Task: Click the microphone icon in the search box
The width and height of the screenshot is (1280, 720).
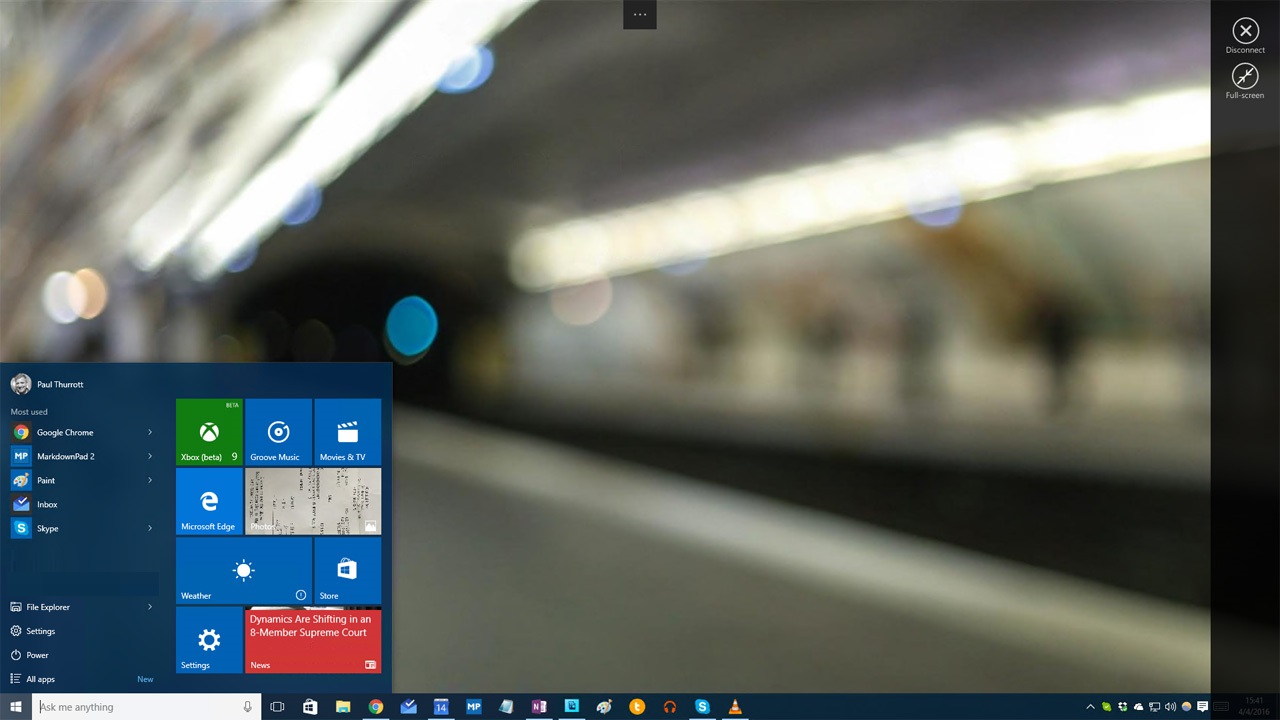Action: click(x=247, y=707)
